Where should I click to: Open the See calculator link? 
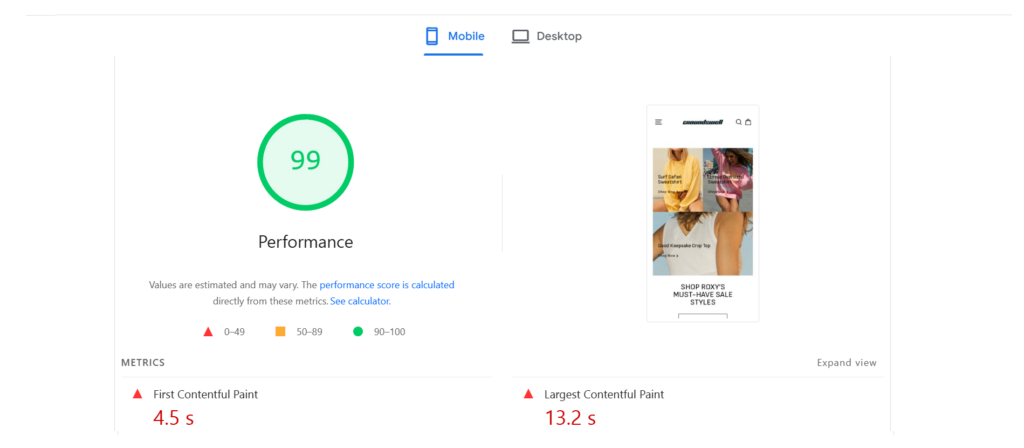point(360,301)
